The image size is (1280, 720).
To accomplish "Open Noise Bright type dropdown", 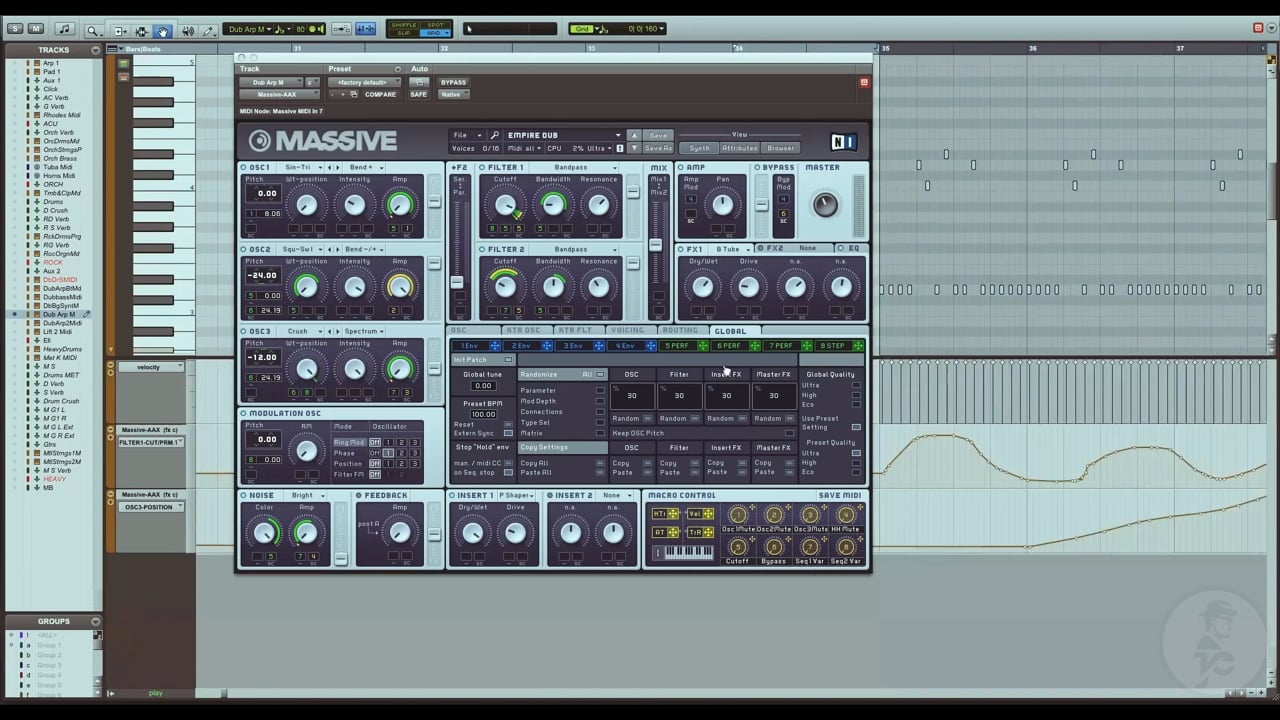I will pyautogui.click(x=308, y=495).
